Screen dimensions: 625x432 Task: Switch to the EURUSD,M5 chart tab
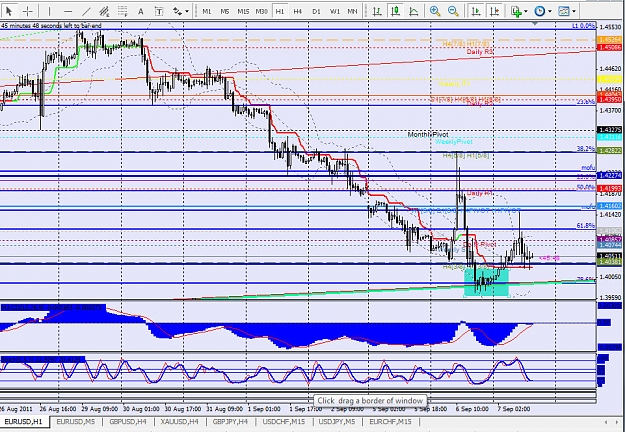point(75,422)
